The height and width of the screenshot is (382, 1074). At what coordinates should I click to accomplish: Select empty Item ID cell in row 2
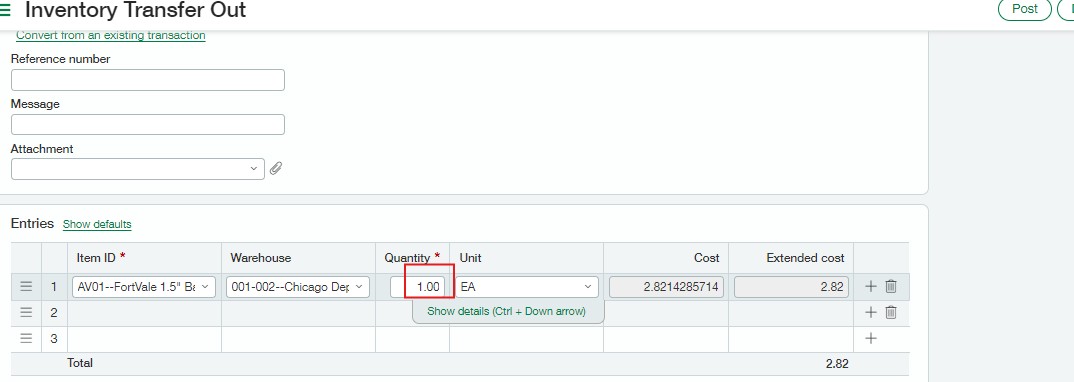(x=145, y=313)
